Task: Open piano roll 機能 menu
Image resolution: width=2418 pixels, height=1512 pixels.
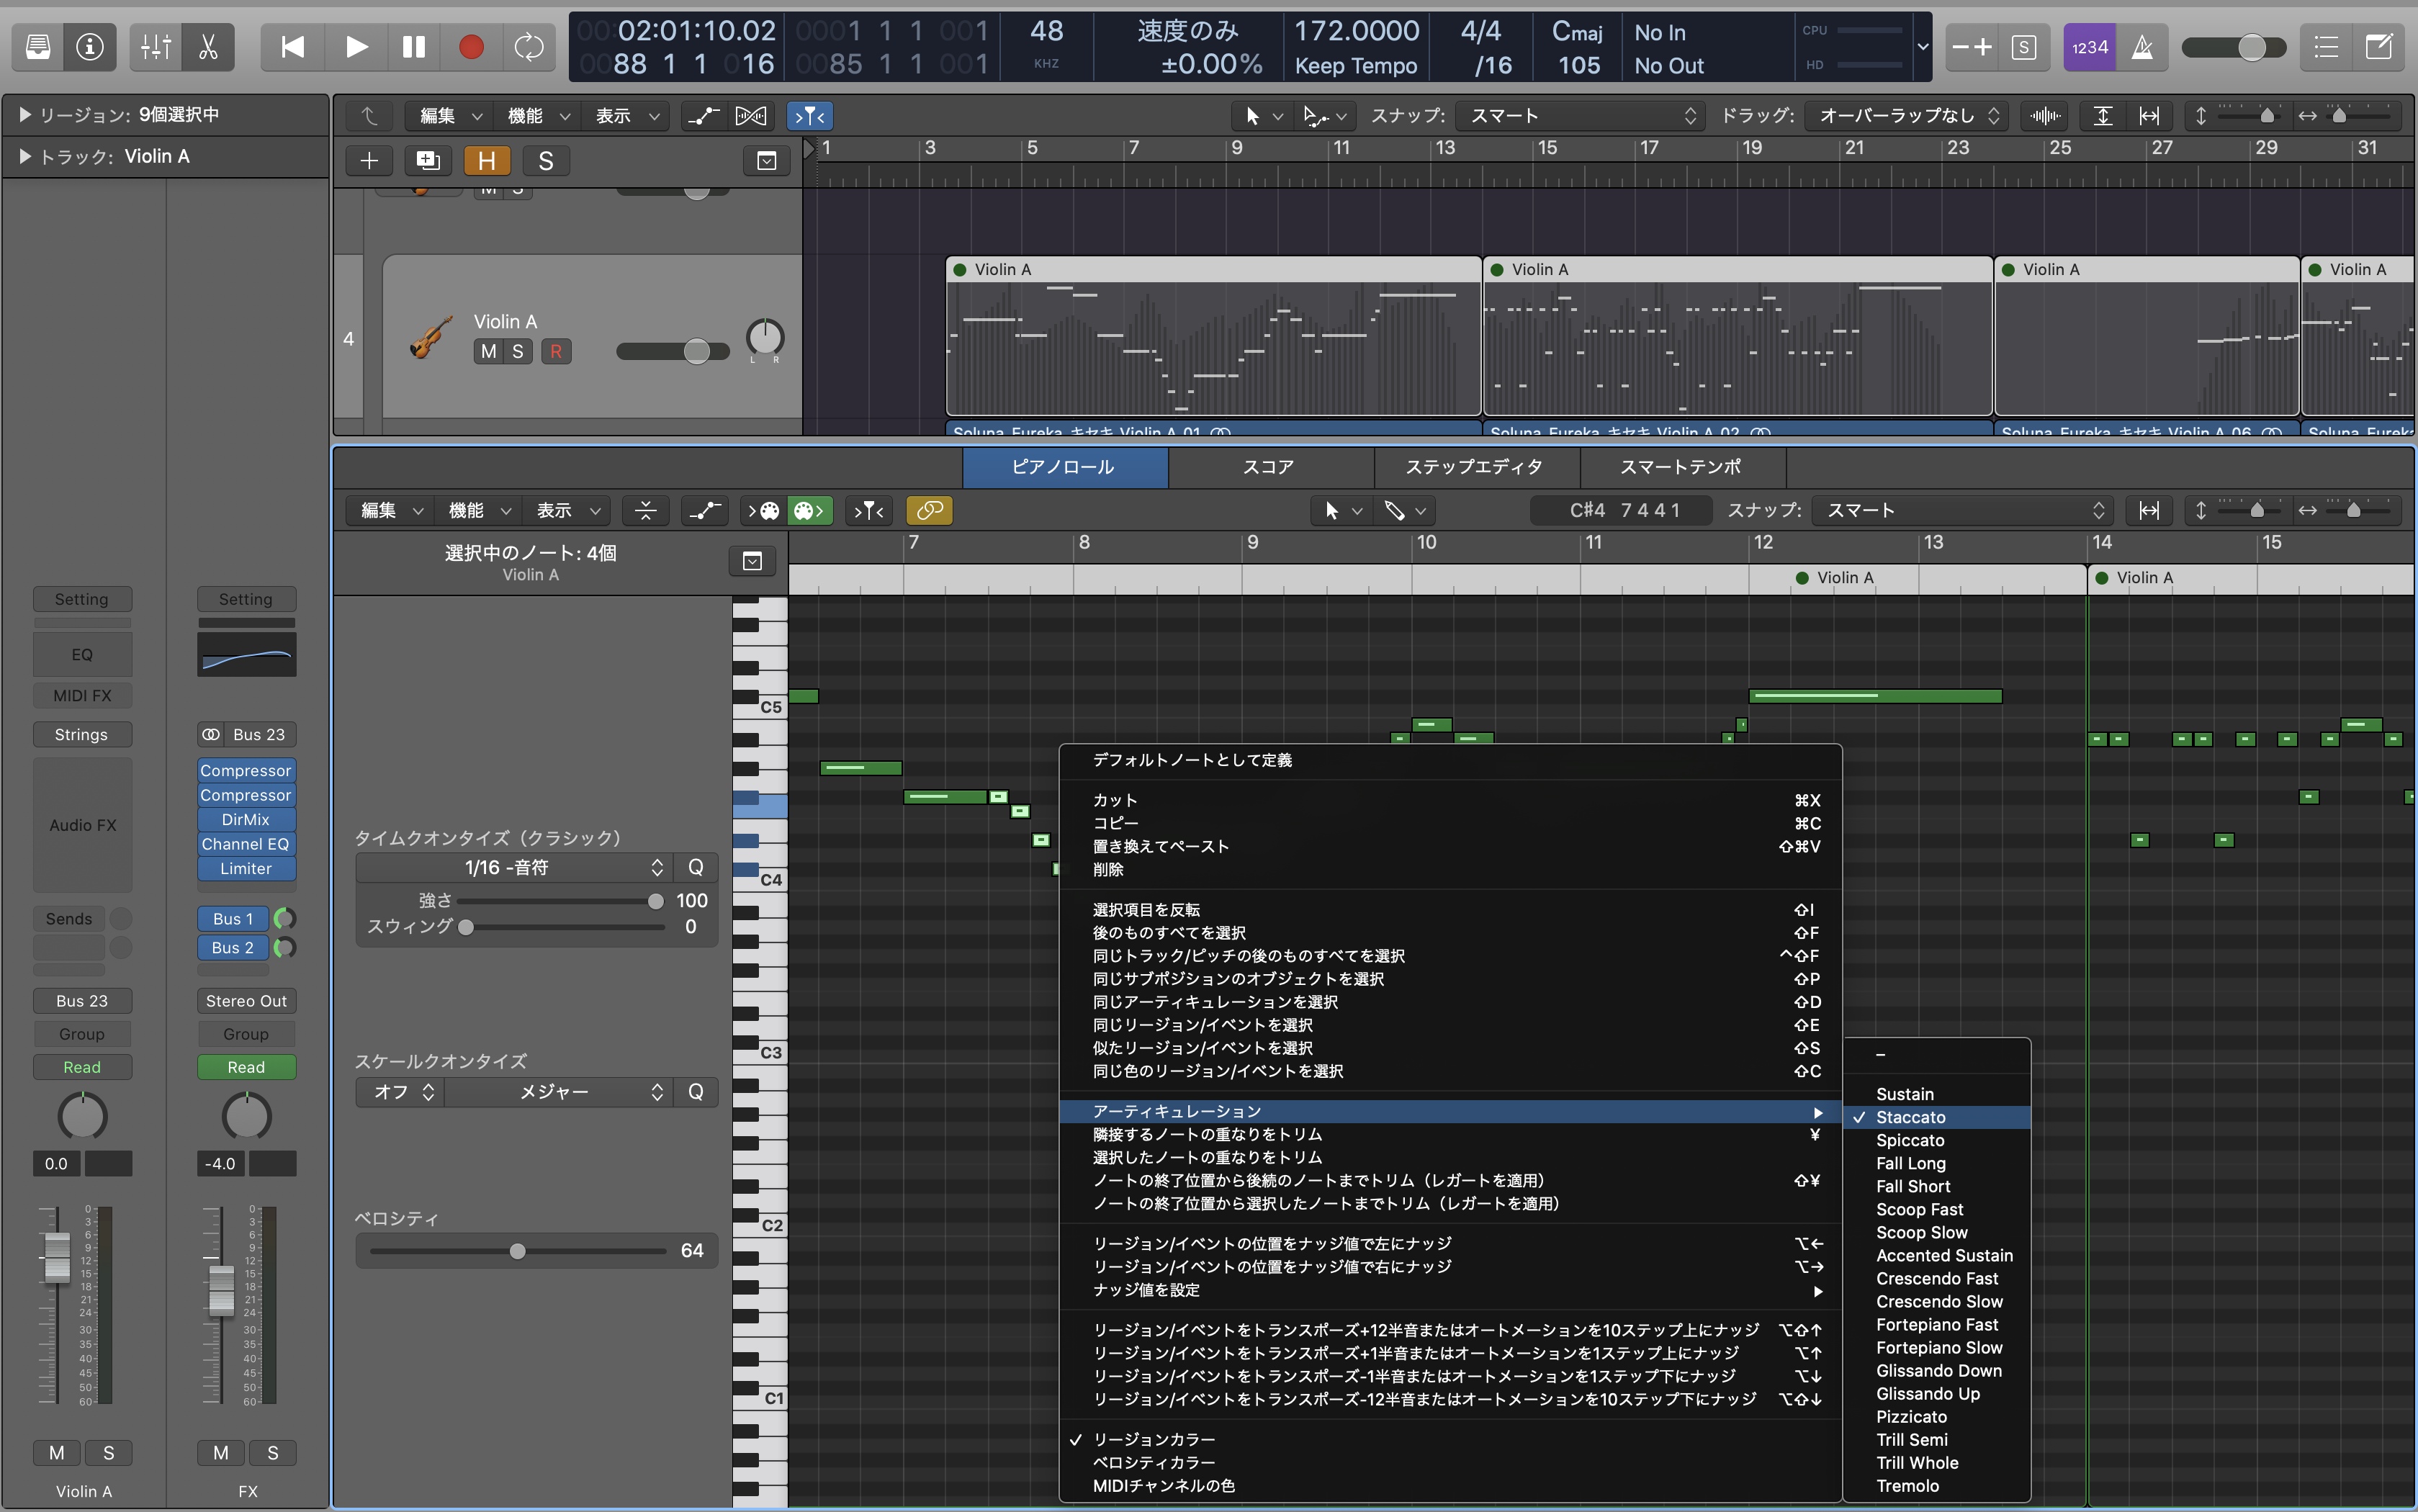Action: click(479, 511)
